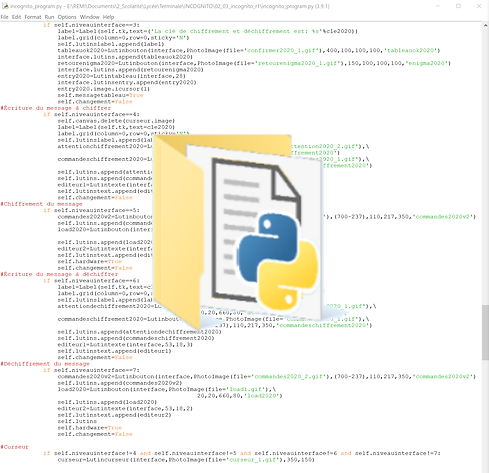Click the comment '#Déchiffrement du message'

(x=45, y=364)
